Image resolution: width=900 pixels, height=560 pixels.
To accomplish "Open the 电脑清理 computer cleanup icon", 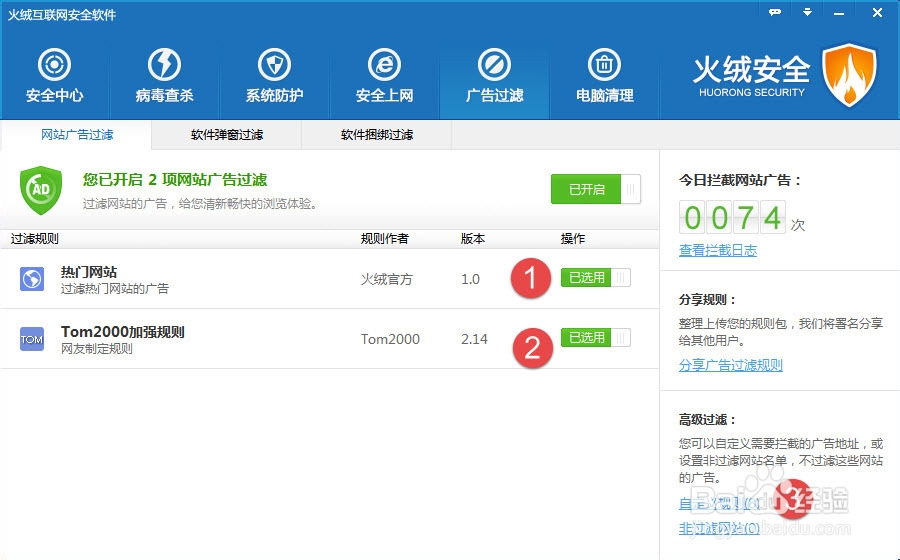I will click(x=604, y=64).
